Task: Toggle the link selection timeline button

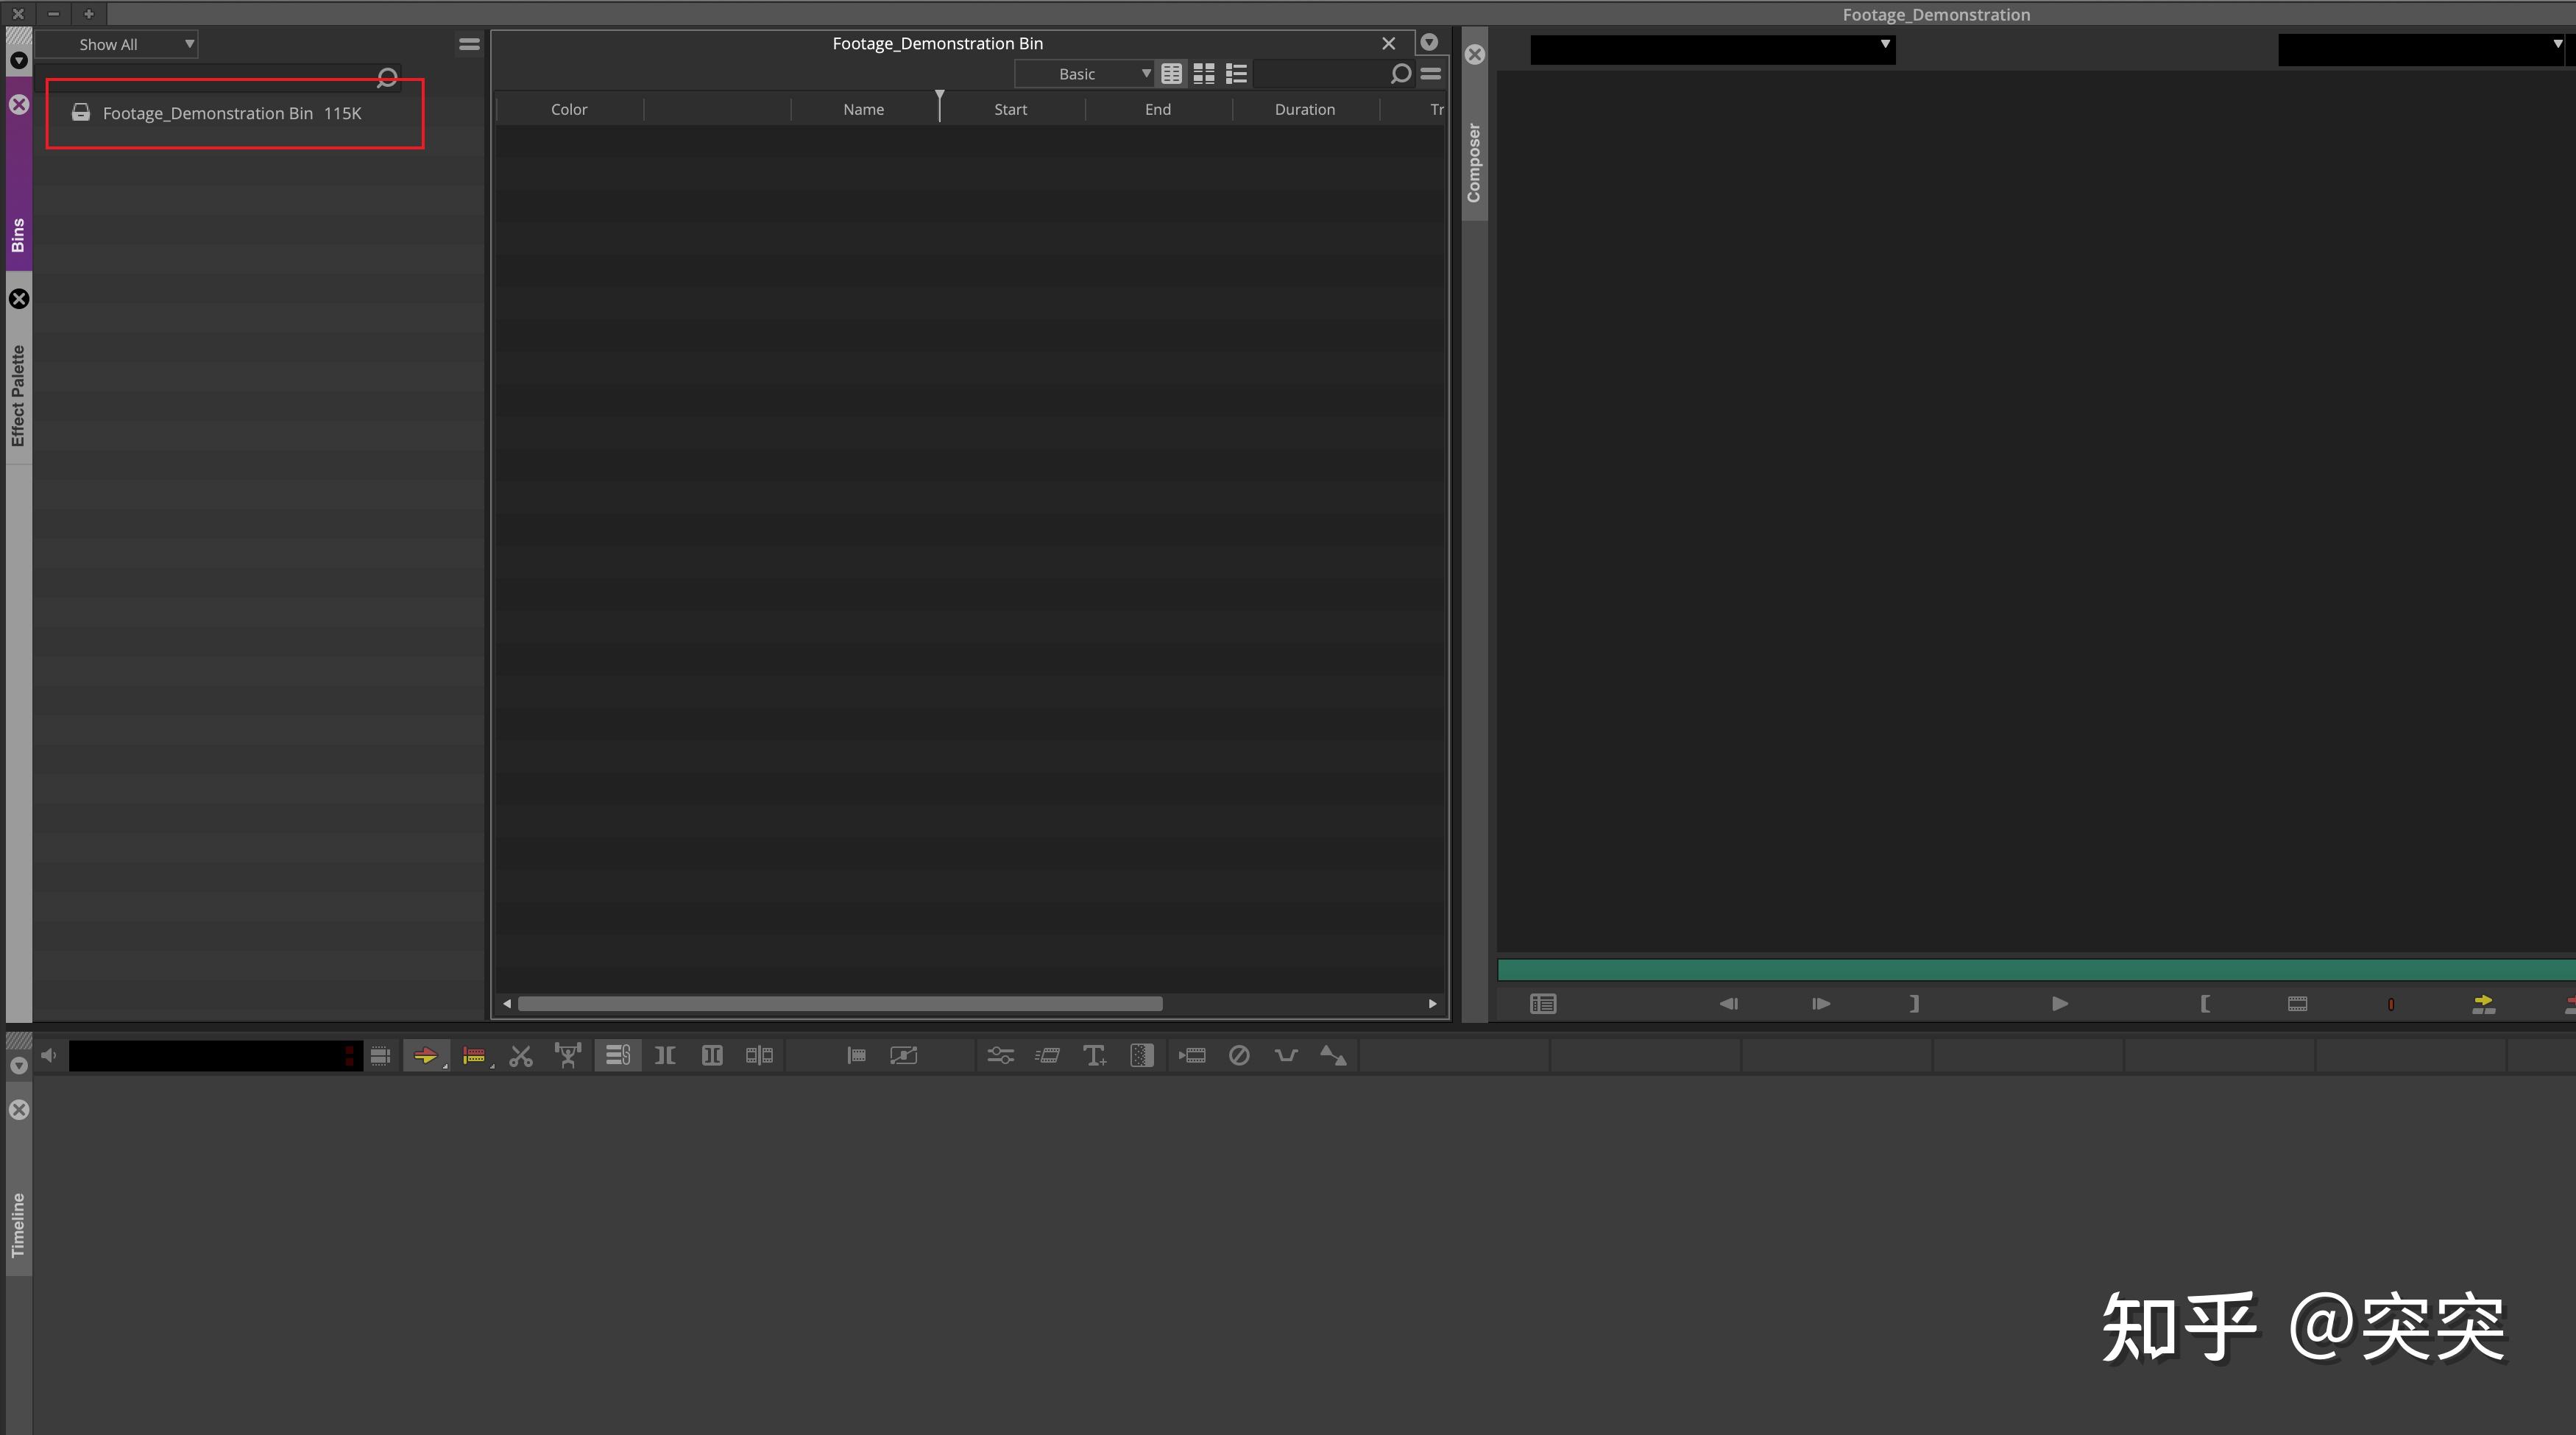Action: (617, 1055)
